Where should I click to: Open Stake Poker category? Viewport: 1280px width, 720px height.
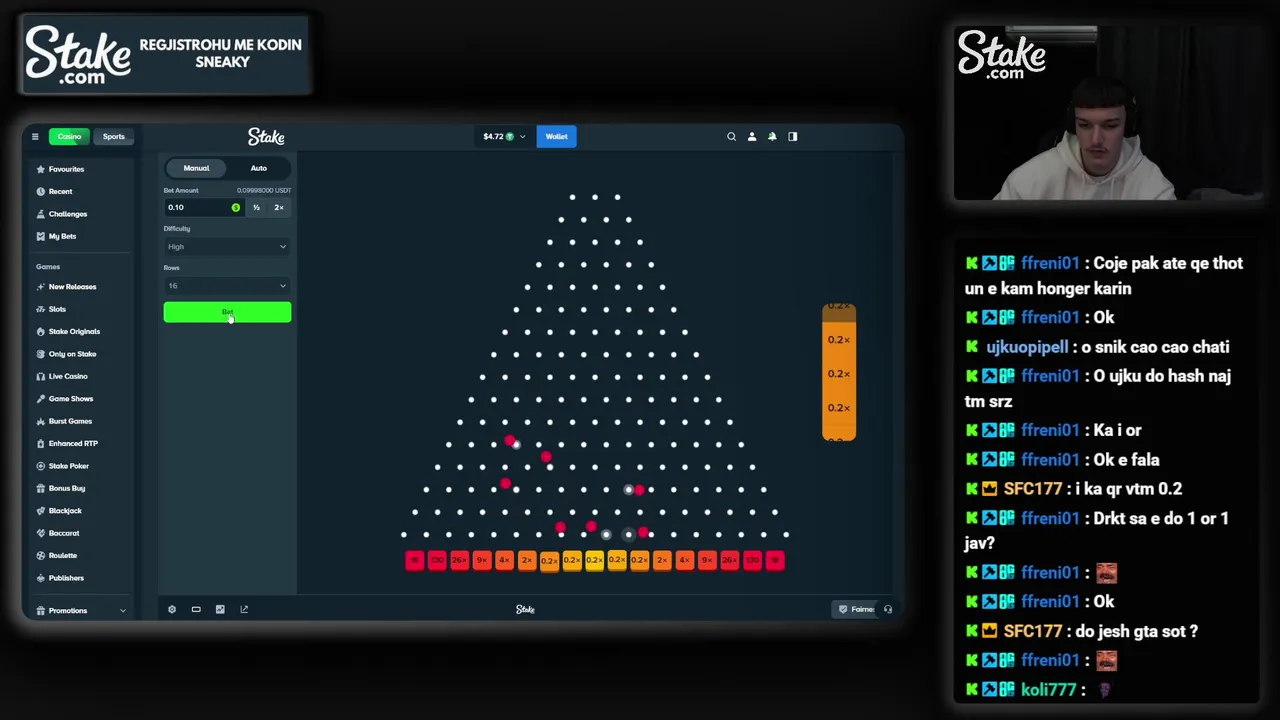68,466
